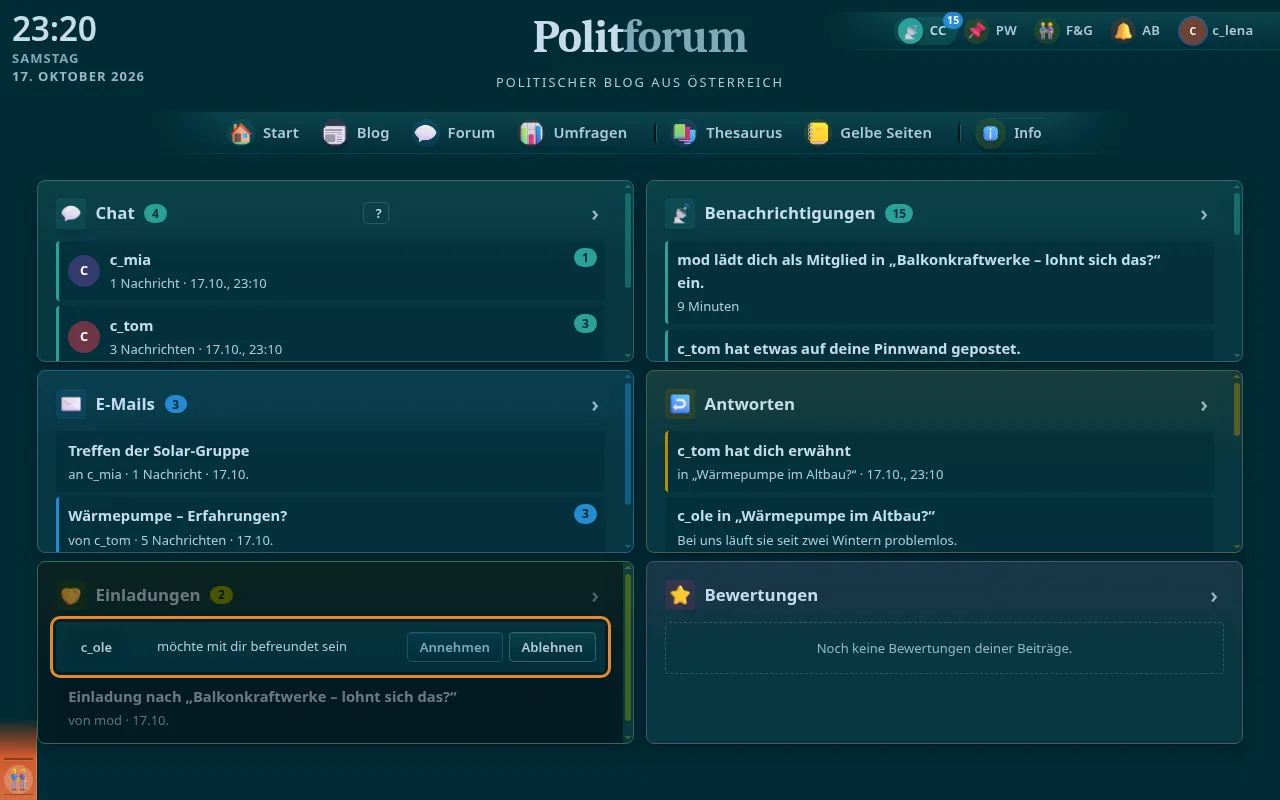Open the Start house icon

tap(241, 133)
